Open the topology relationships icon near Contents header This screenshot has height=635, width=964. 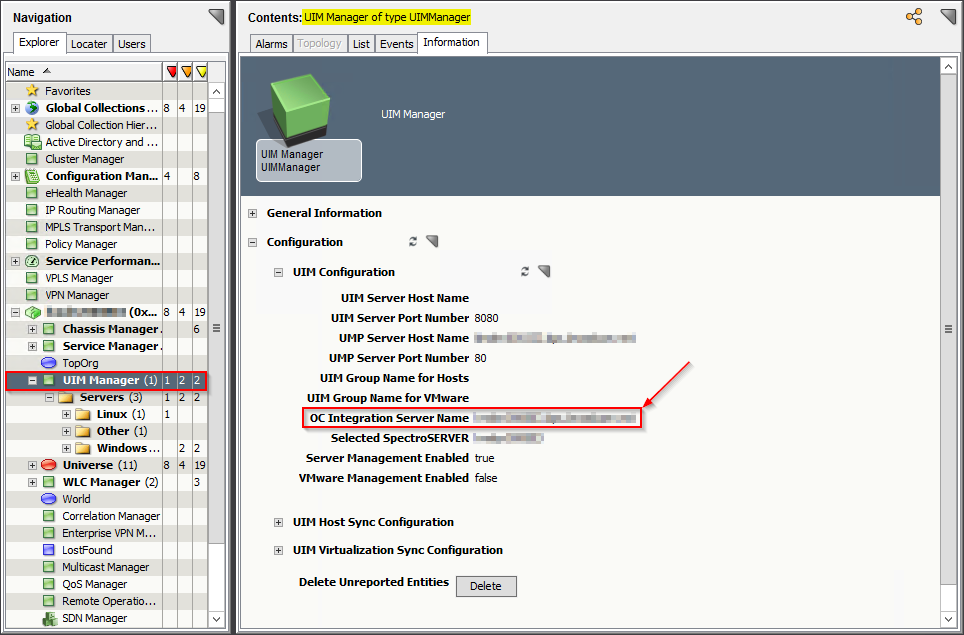[x=913, y=16]
